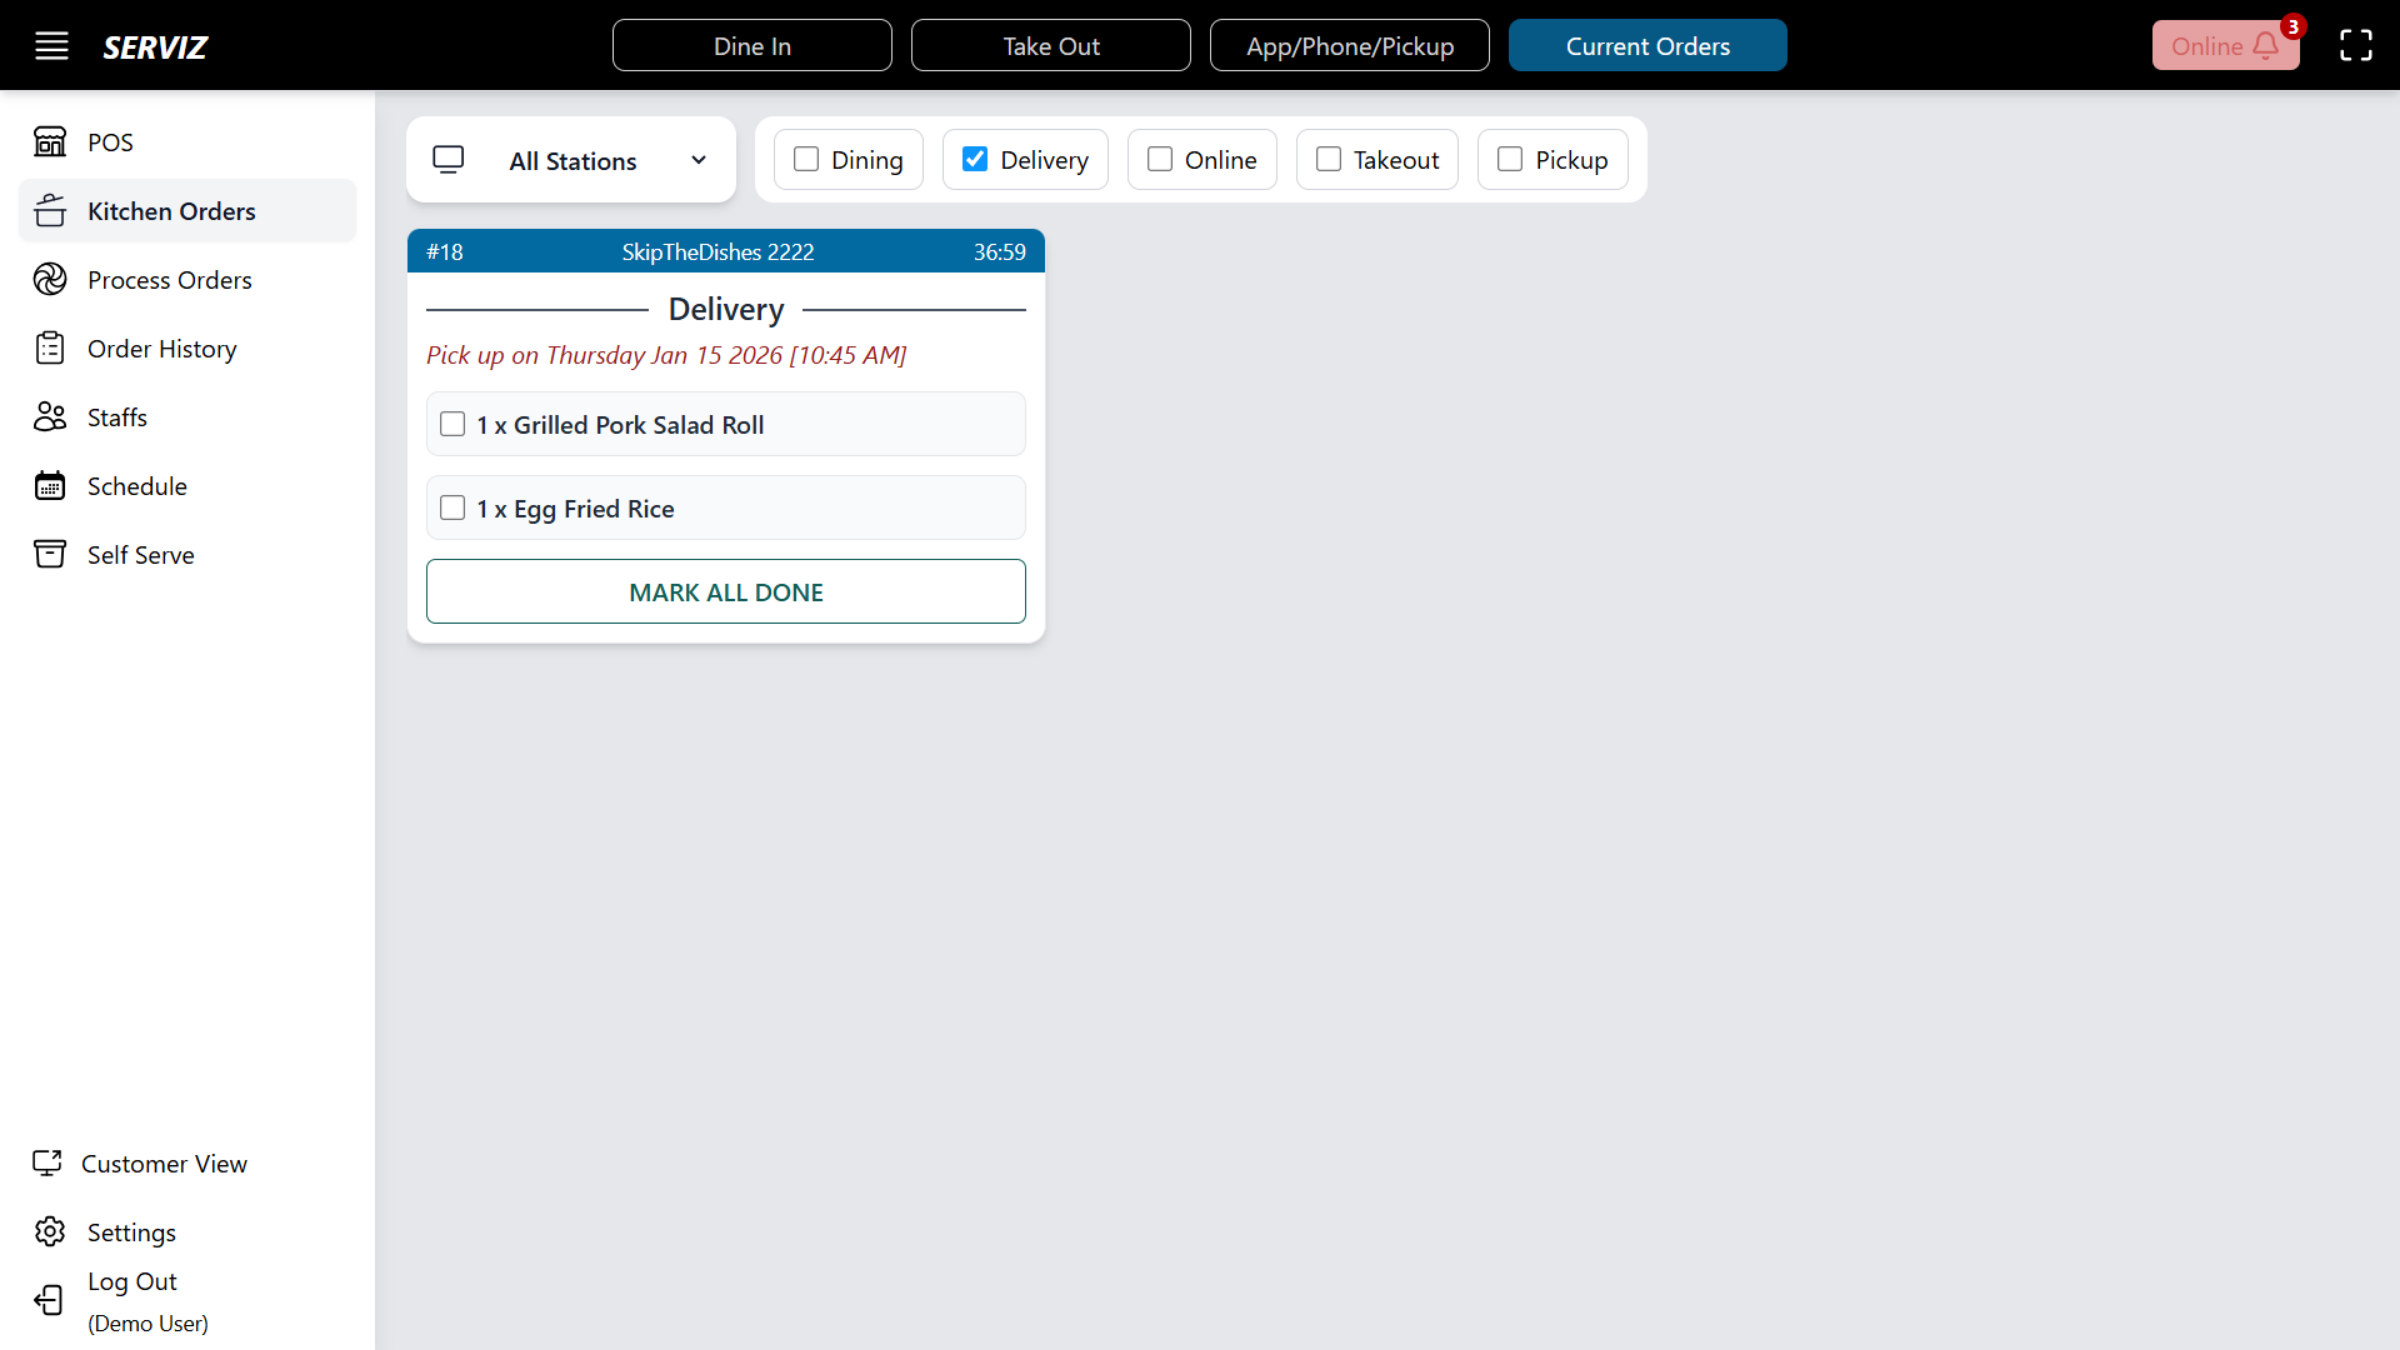This screenshot has height=1350, width=2400.
Task: Switch to the Dine In tab
Action: click(752, 46)
